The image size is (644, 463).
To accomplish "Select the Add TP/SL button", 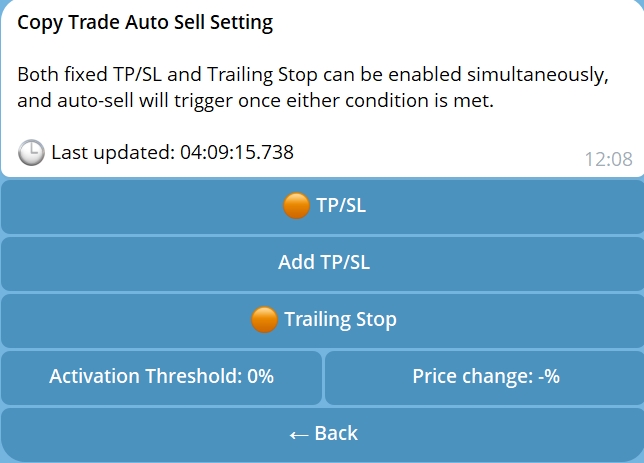I will (322, 264).
